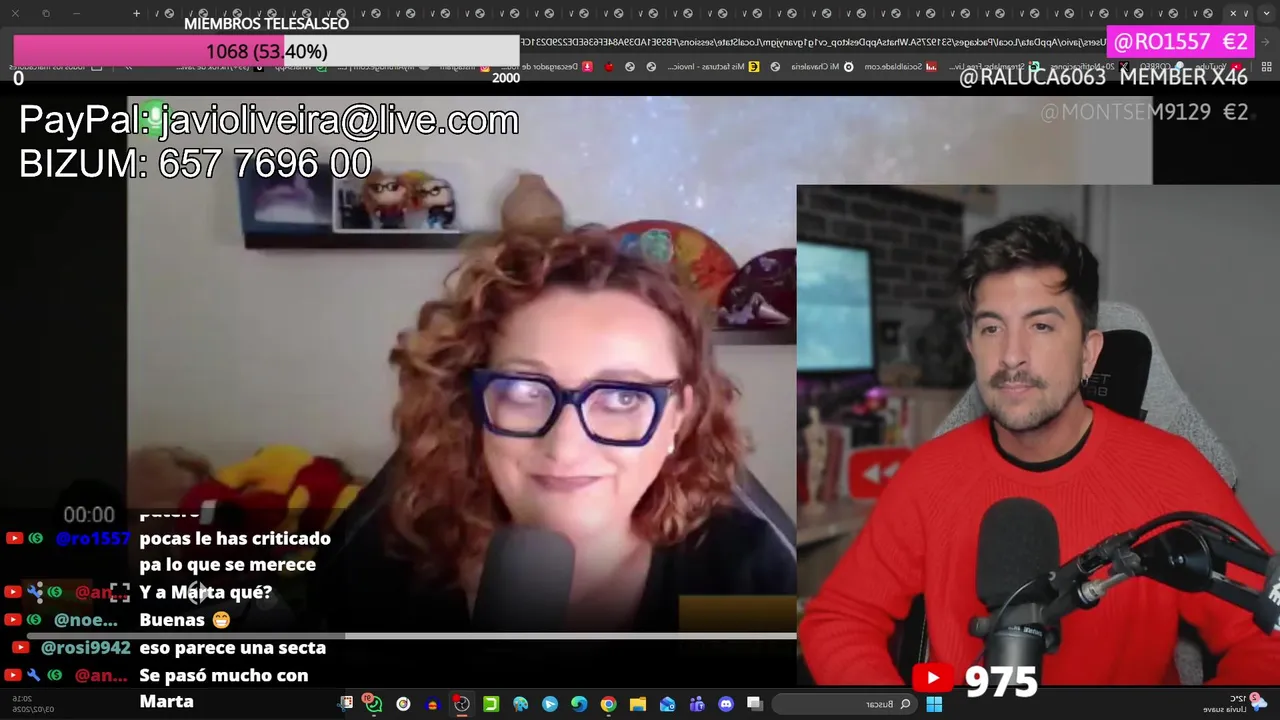The image size is (1280, 720).
Task: Open the Outlook mail taskbar icon
Action: (x=667, y=704)
